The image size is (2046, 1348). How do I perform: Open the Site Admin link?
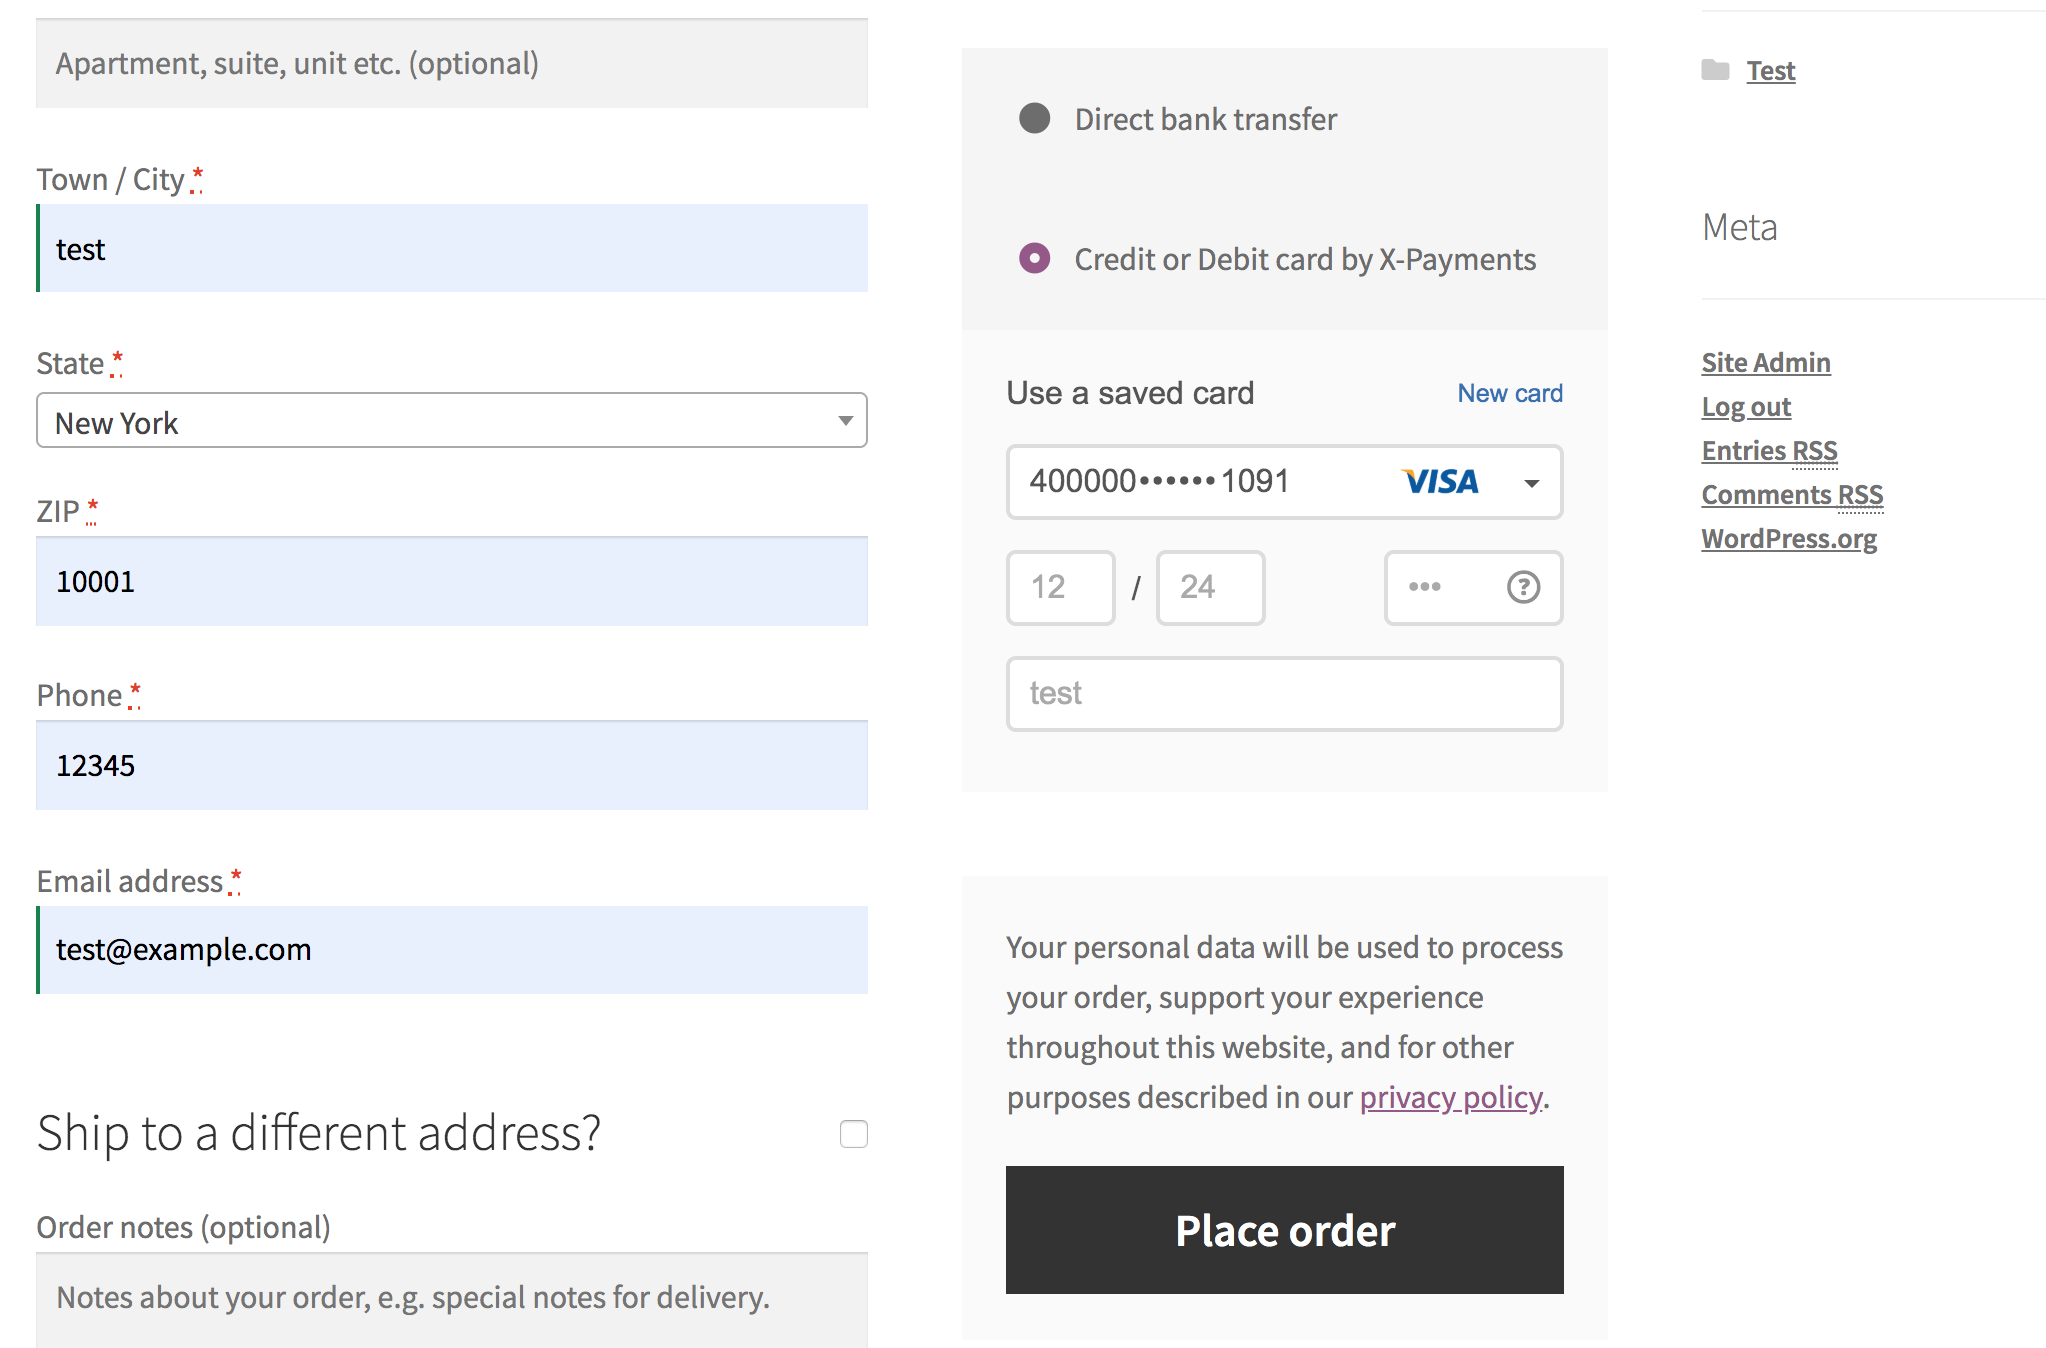click(x=1765, y=362)
